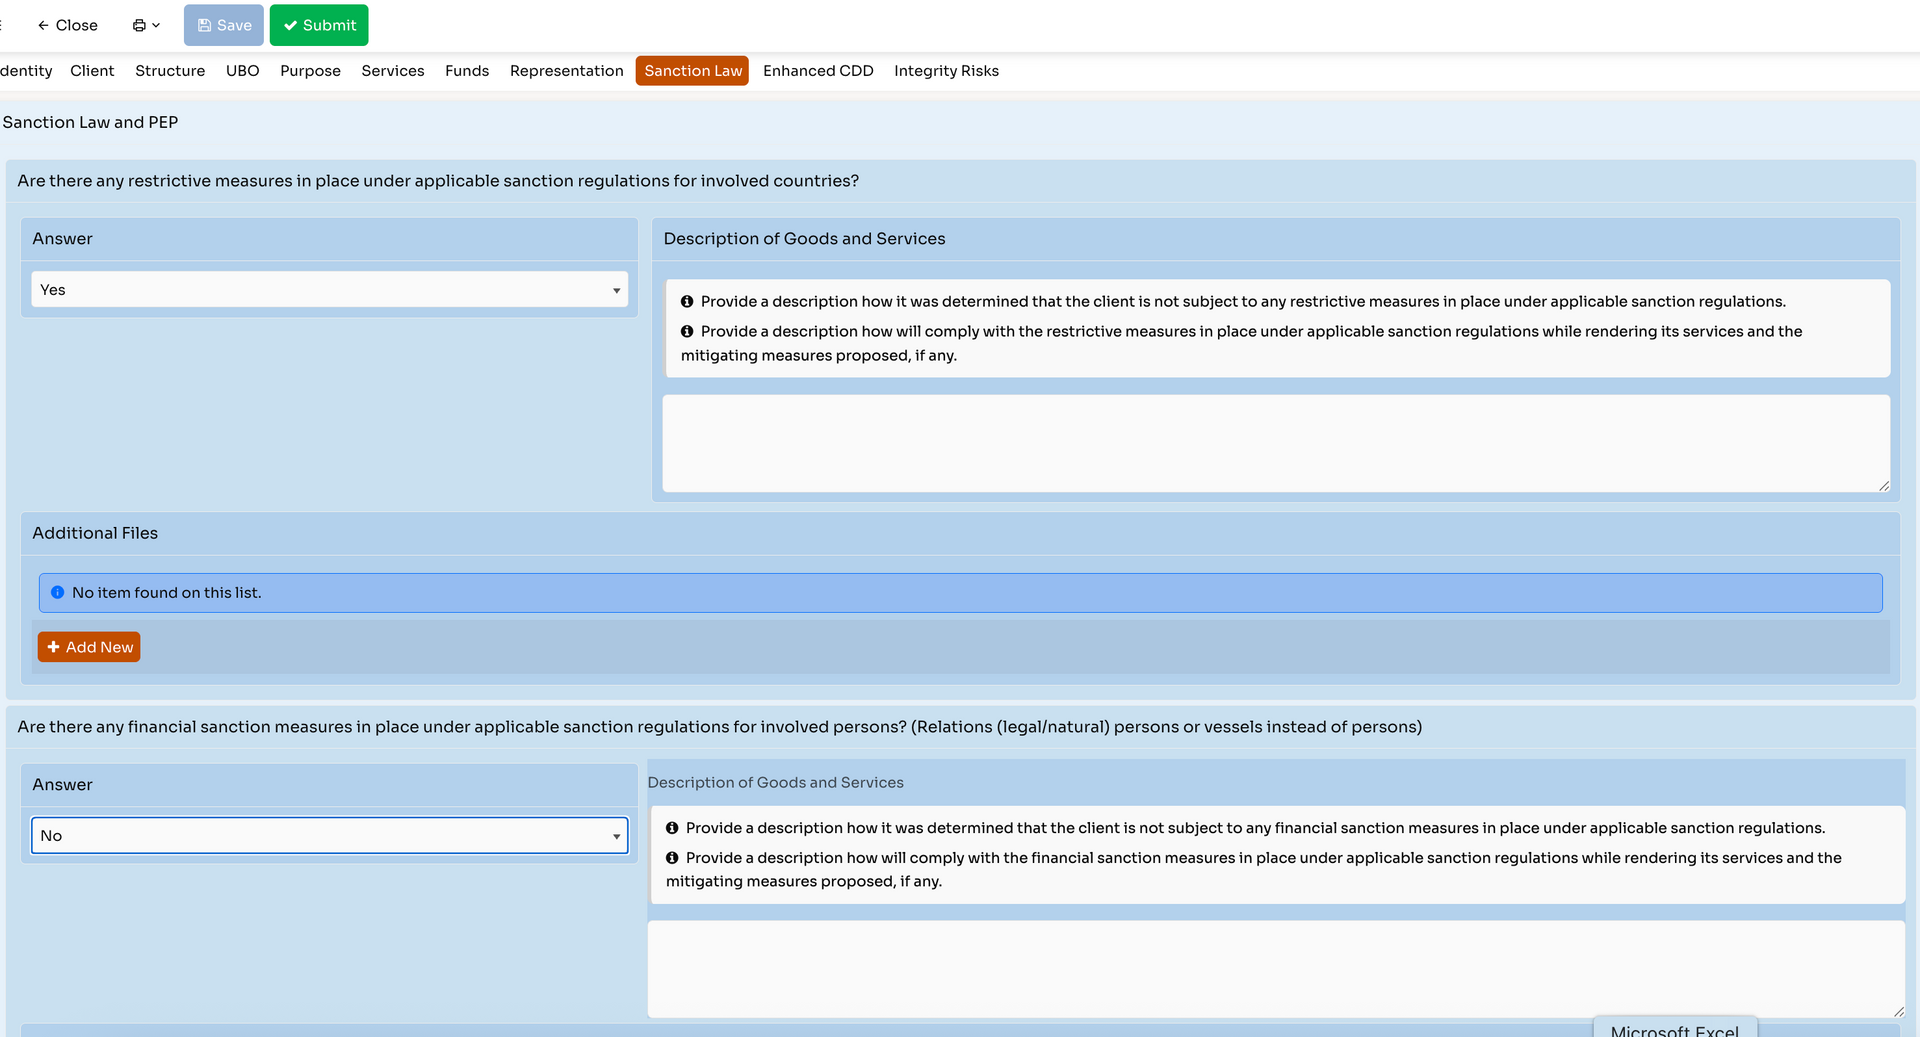The height and width of the screenshot is (1037, 1920).
Task: Save the form with Save button
Action: pyautogui.click(x=224, y=25)
